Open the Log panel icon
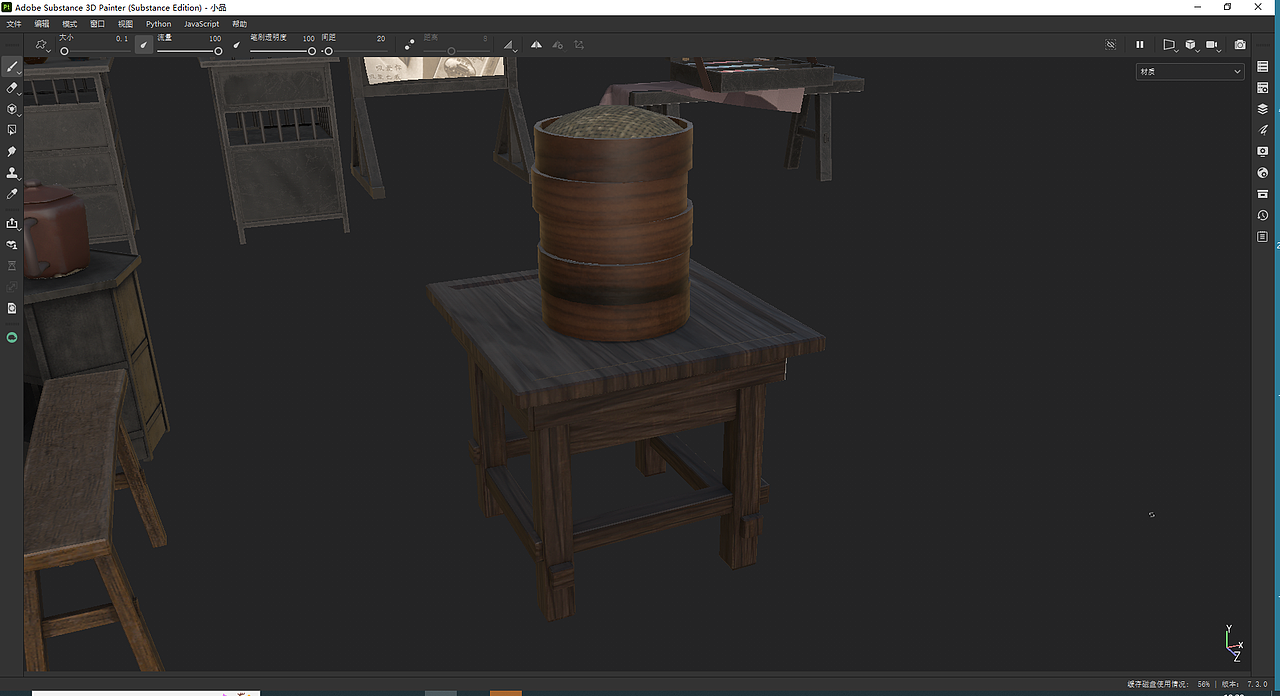Viewport: 1280px width, 696px height. point(1263,237)
